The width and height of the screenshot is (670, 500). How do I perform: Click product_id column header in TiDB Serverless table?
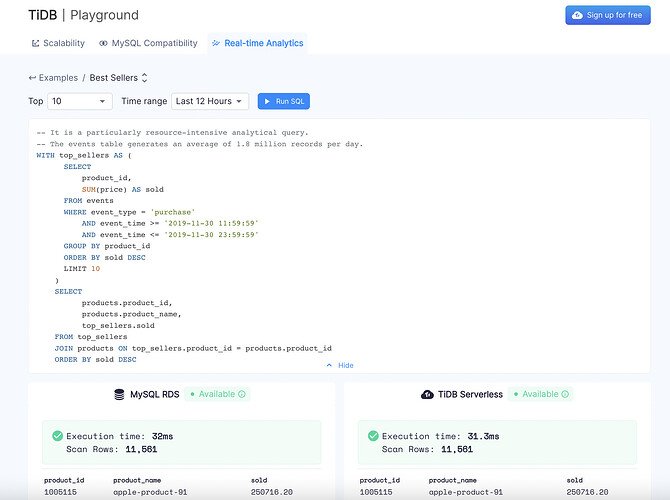coord(380,480)
